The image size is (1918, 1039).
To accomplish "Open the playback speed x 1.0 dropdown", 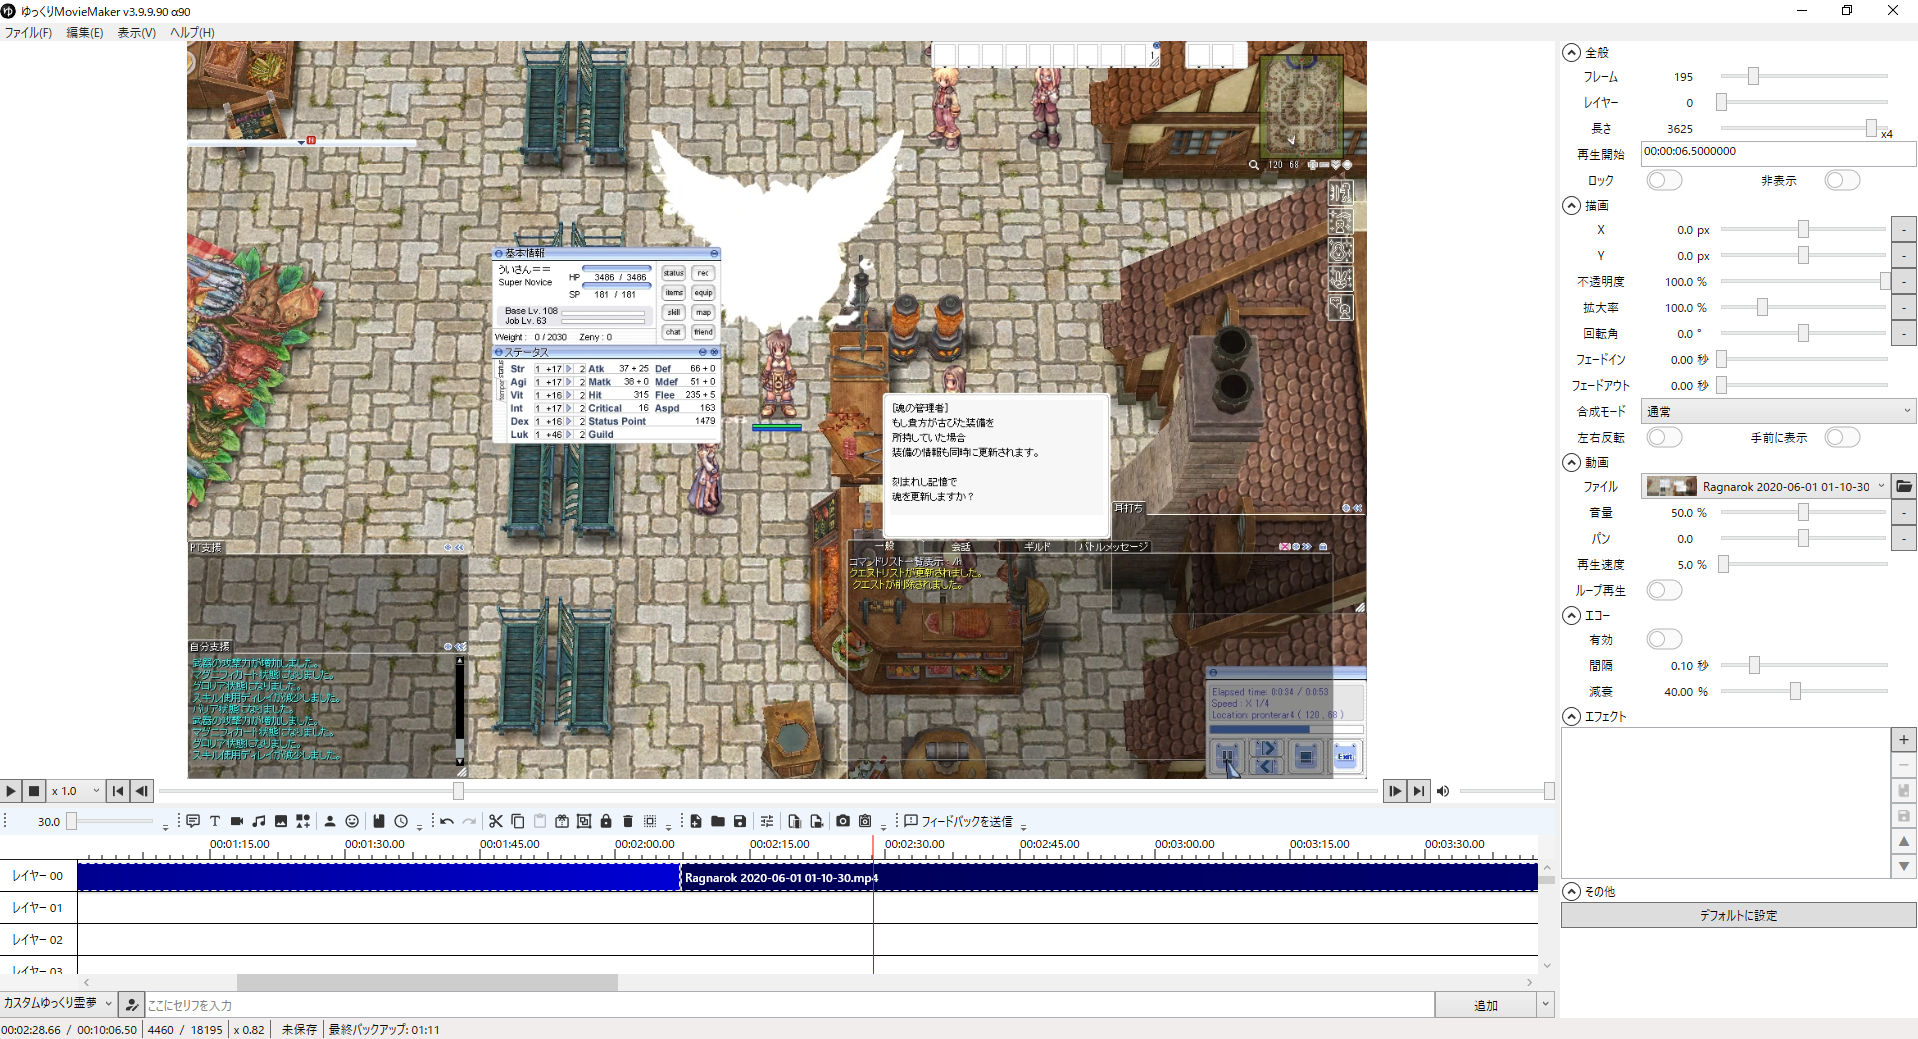I will pos(76,791).
